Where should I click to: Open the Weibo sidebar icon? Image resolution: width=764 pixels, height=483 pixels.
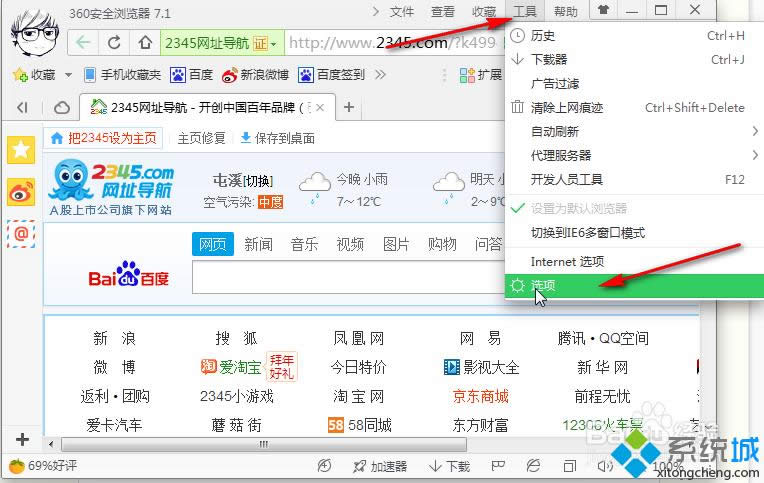click(21, 192)
